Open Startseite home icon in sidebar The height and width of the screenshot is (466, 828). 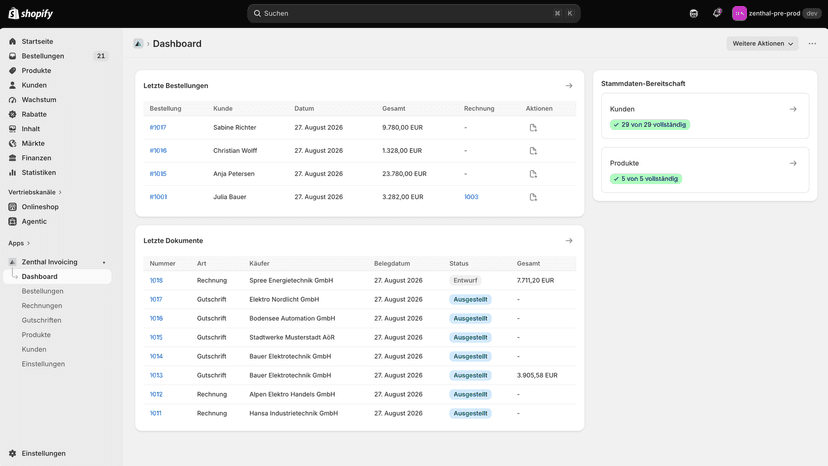pos(13,41)
